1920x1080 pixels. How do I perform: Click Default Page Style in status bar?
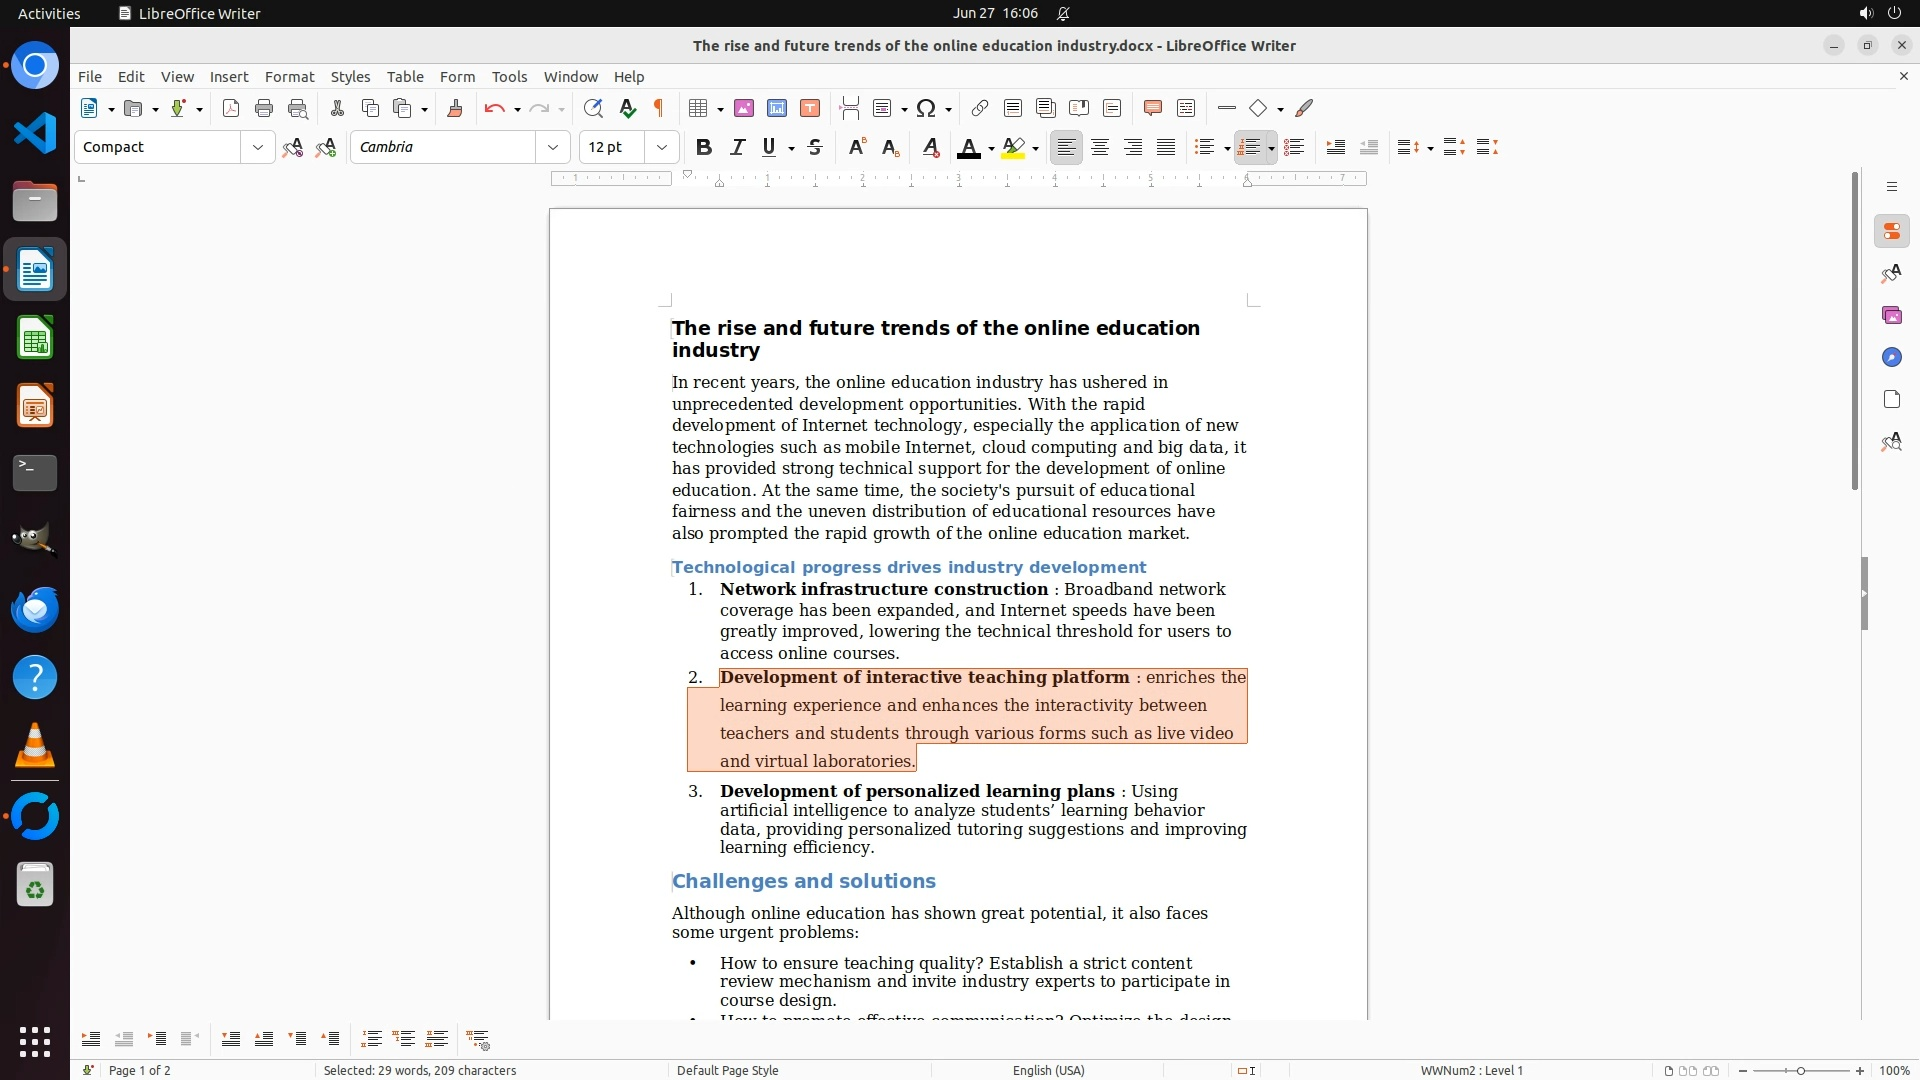727,1070
